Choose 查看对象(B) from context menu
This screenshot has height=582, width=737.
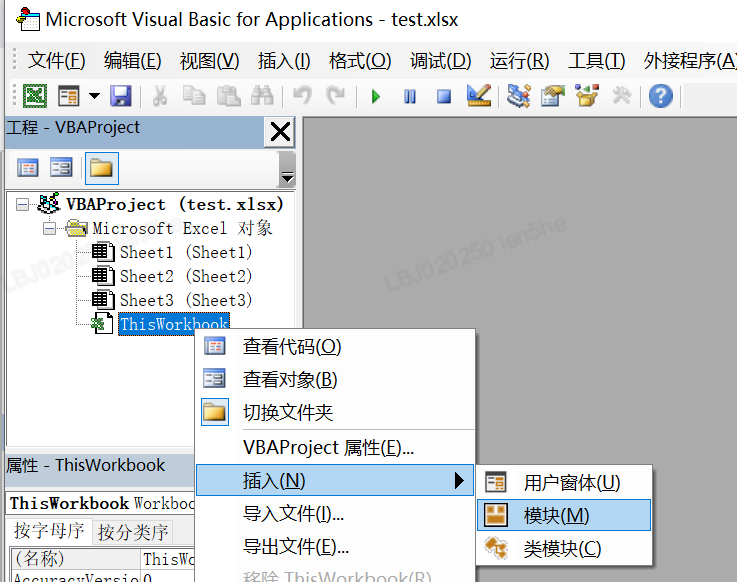pyautogui.click(x=335, y=379)
